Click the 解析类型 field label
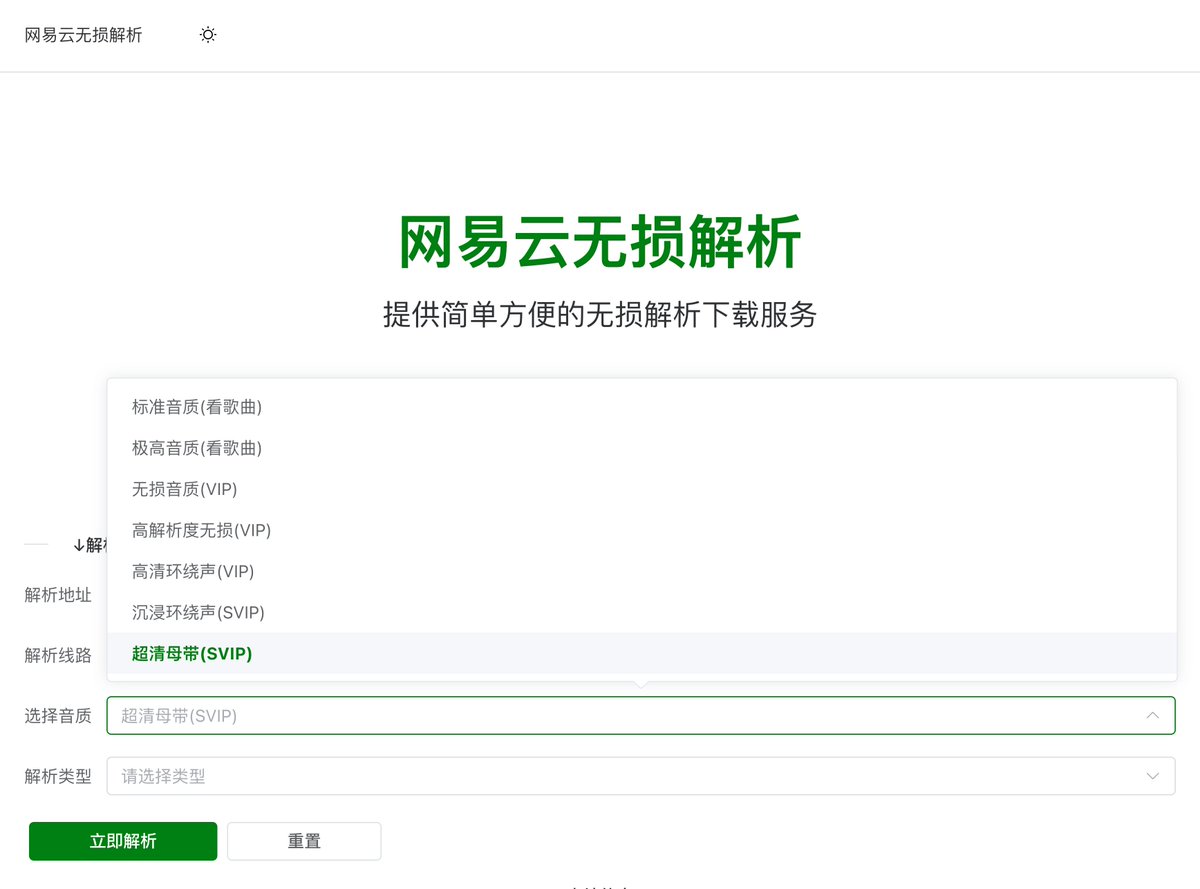This screenshot has width=1200, height=889. click(x=58, y=776)
